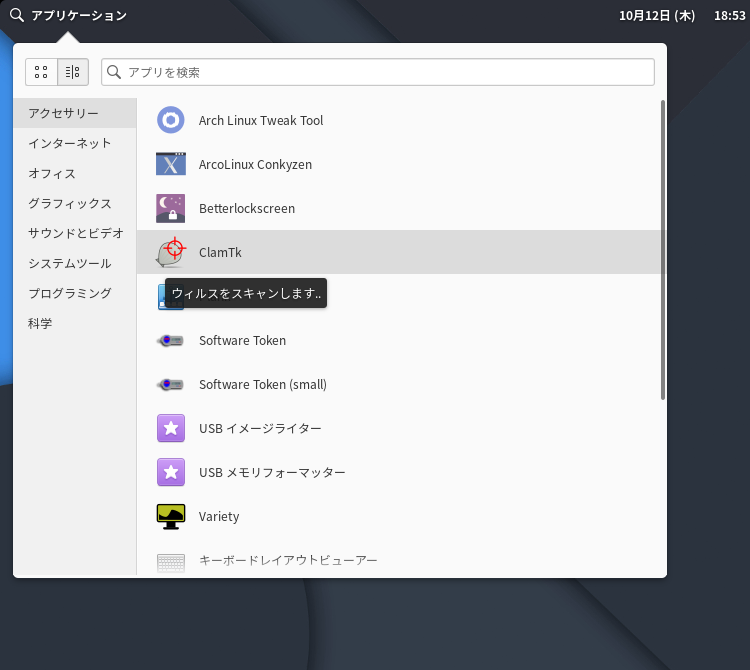The height and width of the screenshot is (670, 750).
Task: Click the キーボードレイアウトビューアー keyboard icon
Action: click(171, 563)
